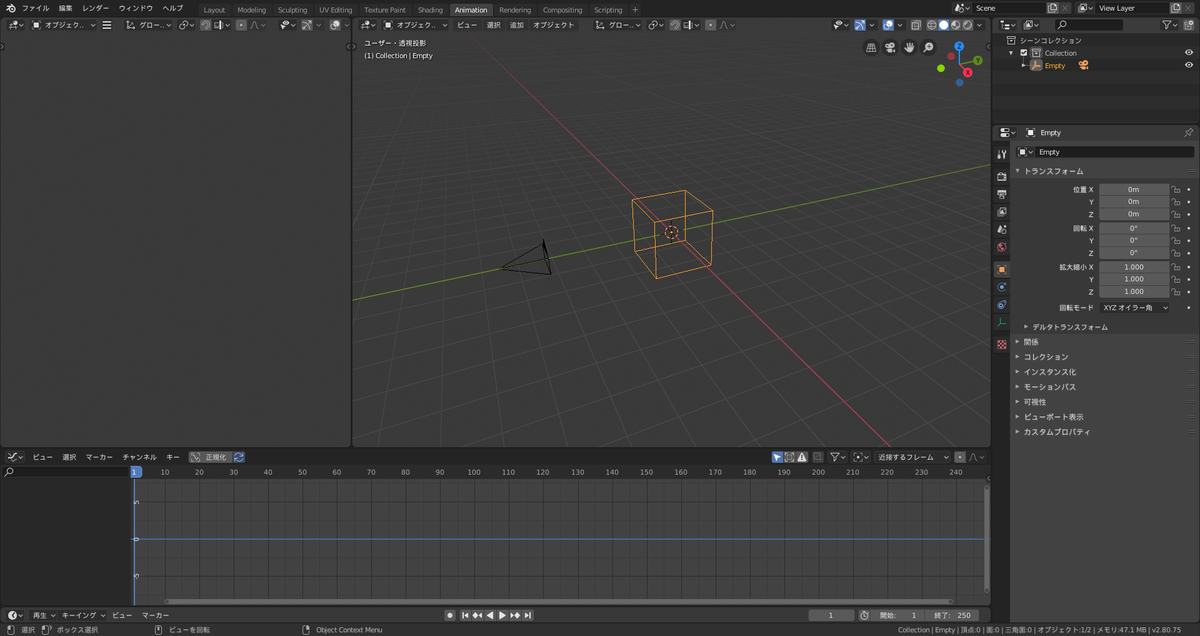Lock the Scale X (拡大縮小 X) field
Screen dimensions: 1200x636
[1177, 267]
